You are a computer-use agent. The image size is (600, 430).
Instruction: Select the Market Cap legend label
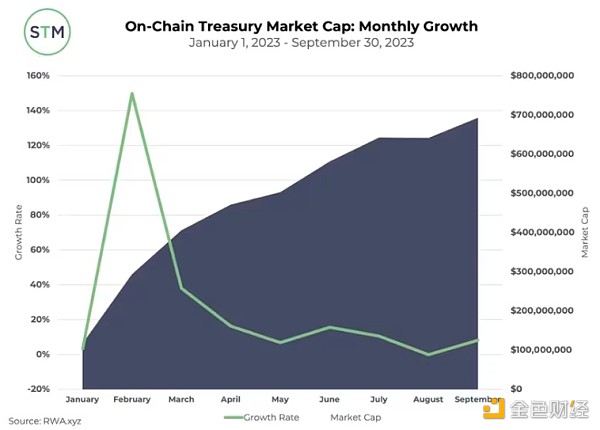[355, 417]
